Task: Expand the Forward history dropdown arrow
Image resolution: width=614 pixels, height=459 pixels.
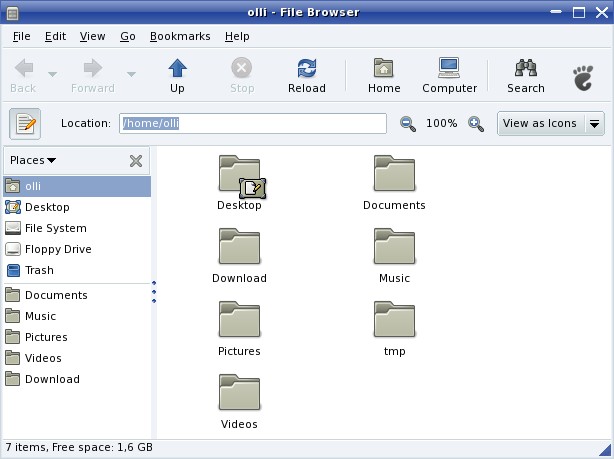Action: click(132, 74)
